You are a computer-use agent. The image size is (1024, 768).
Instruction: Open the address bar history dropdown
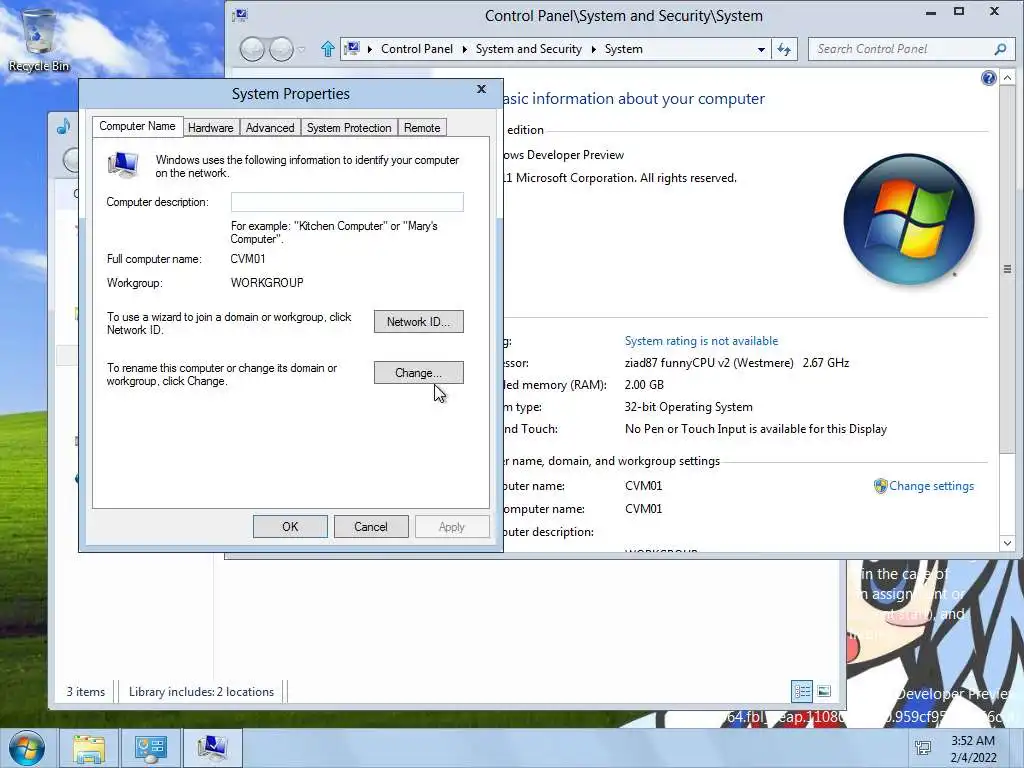761,49
